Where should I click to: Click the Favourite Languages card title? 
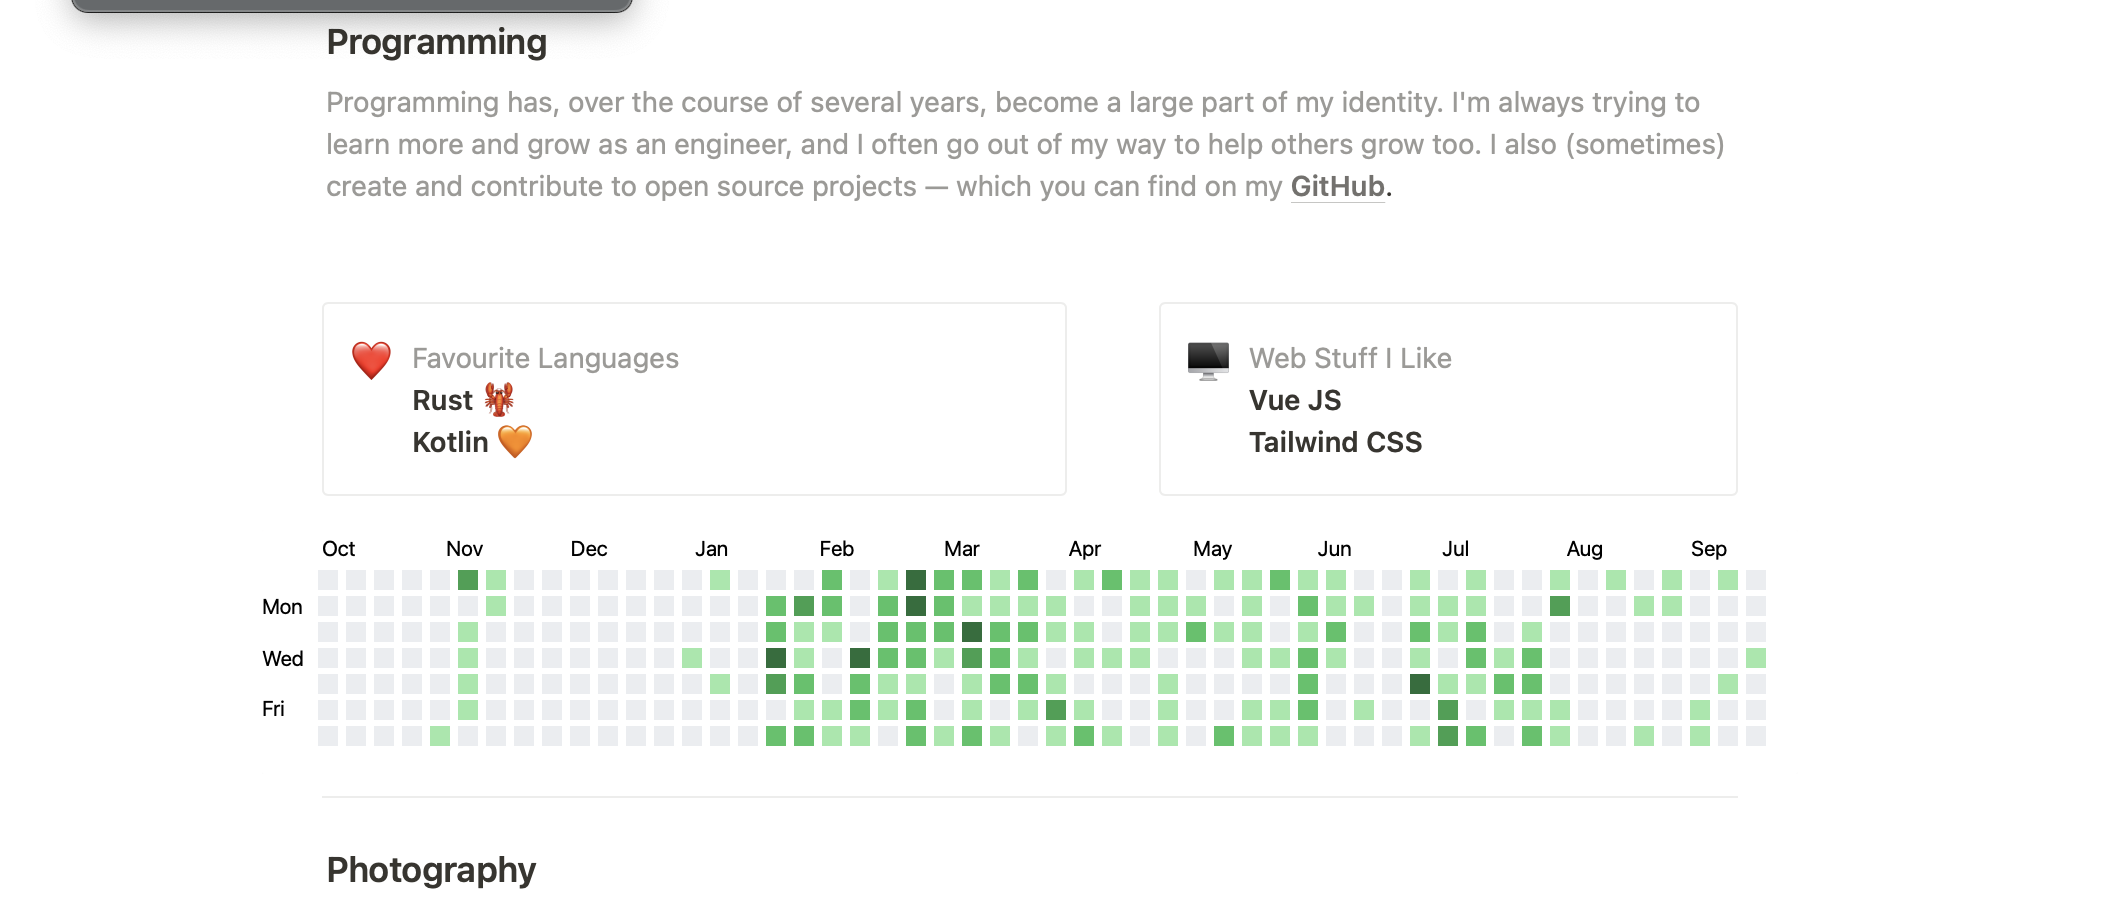[545, 358]
